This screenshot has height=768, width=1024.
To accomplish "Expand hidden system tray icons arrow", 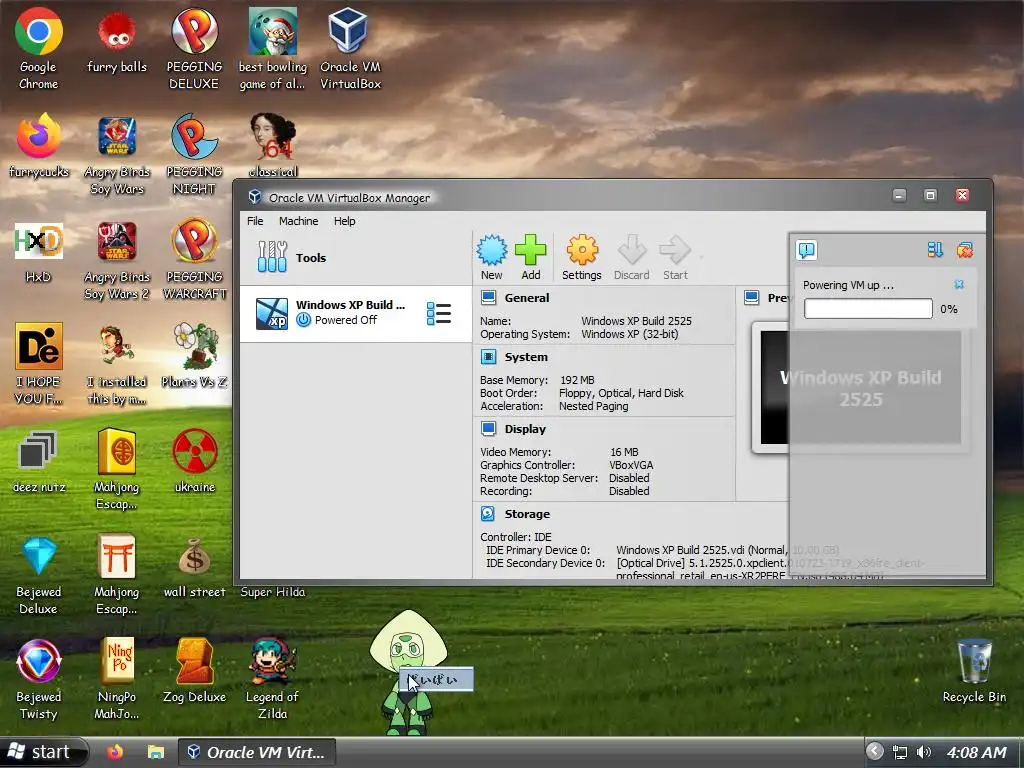I will point(874,752).
